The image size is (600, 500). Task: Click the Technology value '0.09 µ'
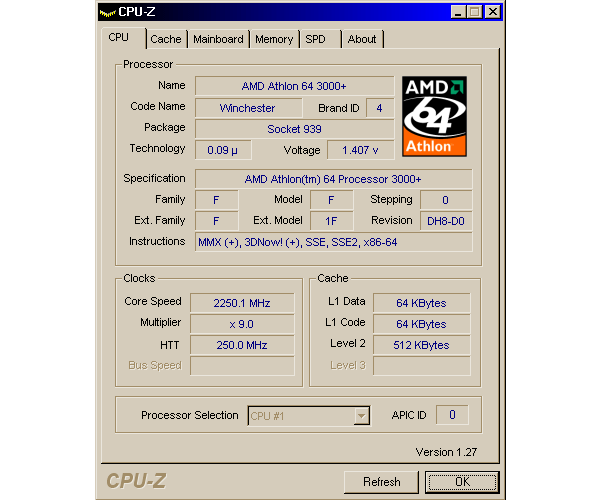223,150
